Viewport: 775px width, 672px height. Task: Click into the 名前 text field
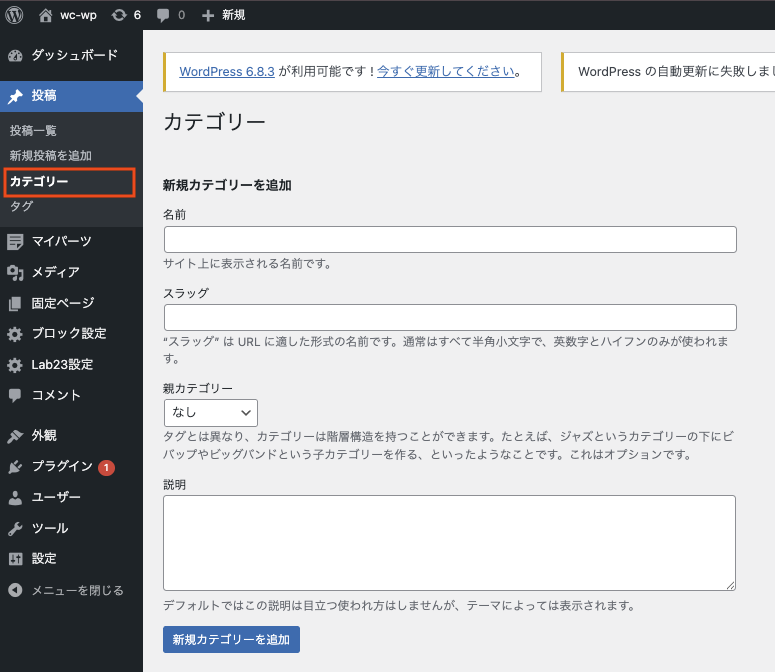click(x=450, y=240)
